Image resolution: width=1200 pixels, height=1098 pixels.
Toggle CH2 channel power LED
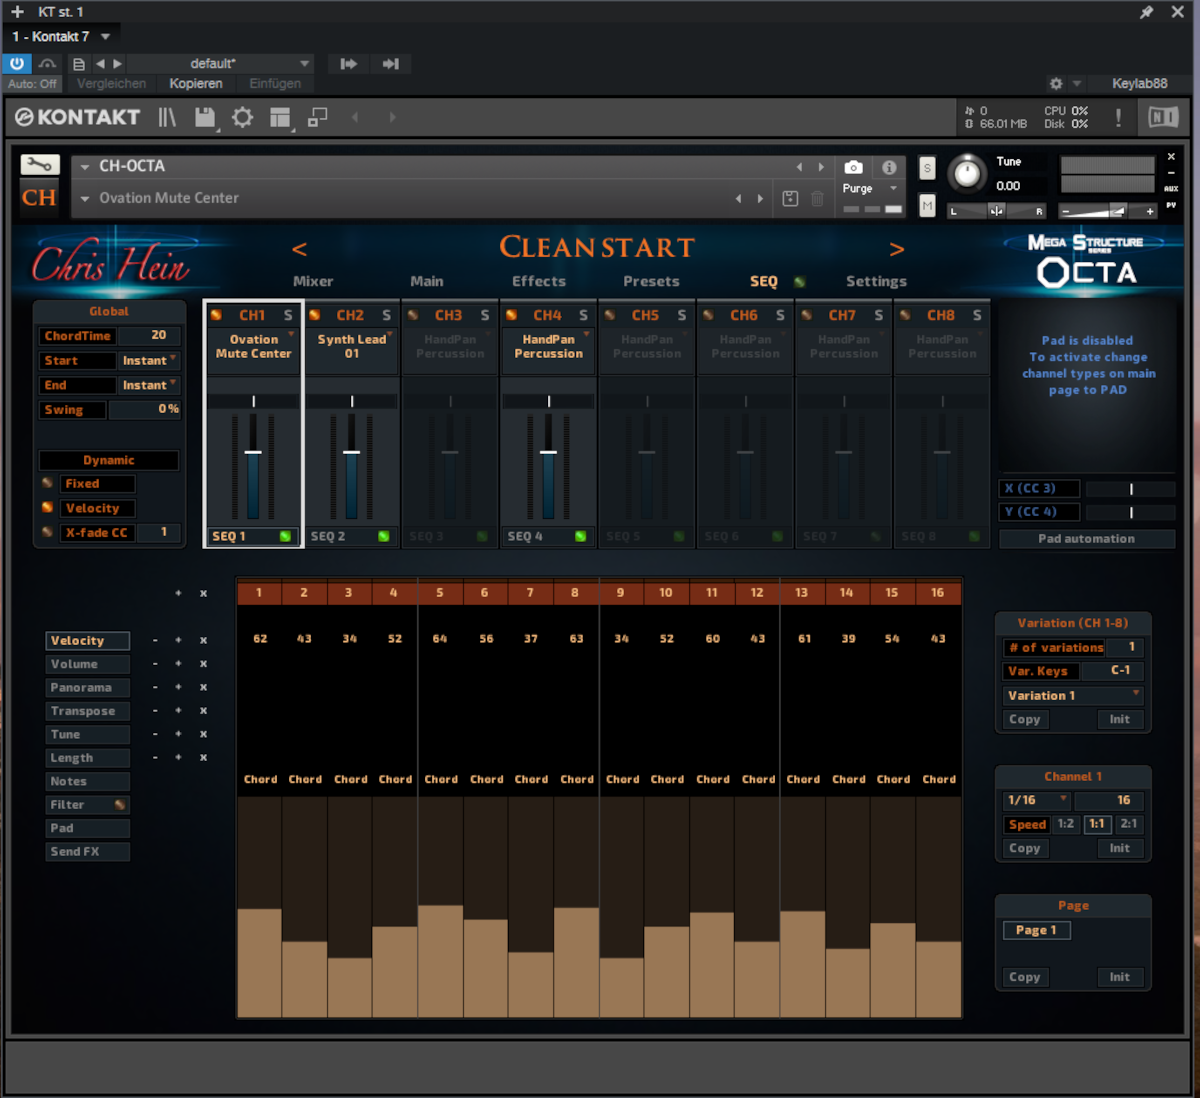[x=314, y=315]
